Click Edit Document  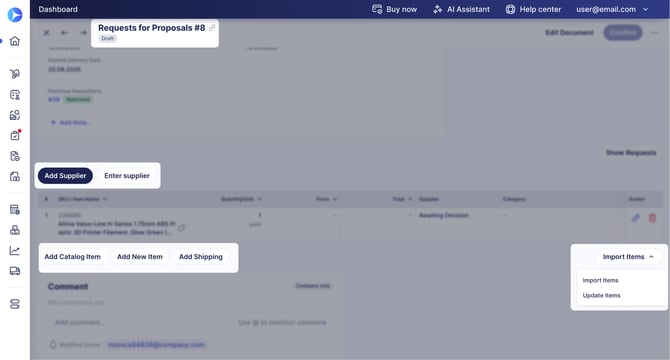pos(569,32)
